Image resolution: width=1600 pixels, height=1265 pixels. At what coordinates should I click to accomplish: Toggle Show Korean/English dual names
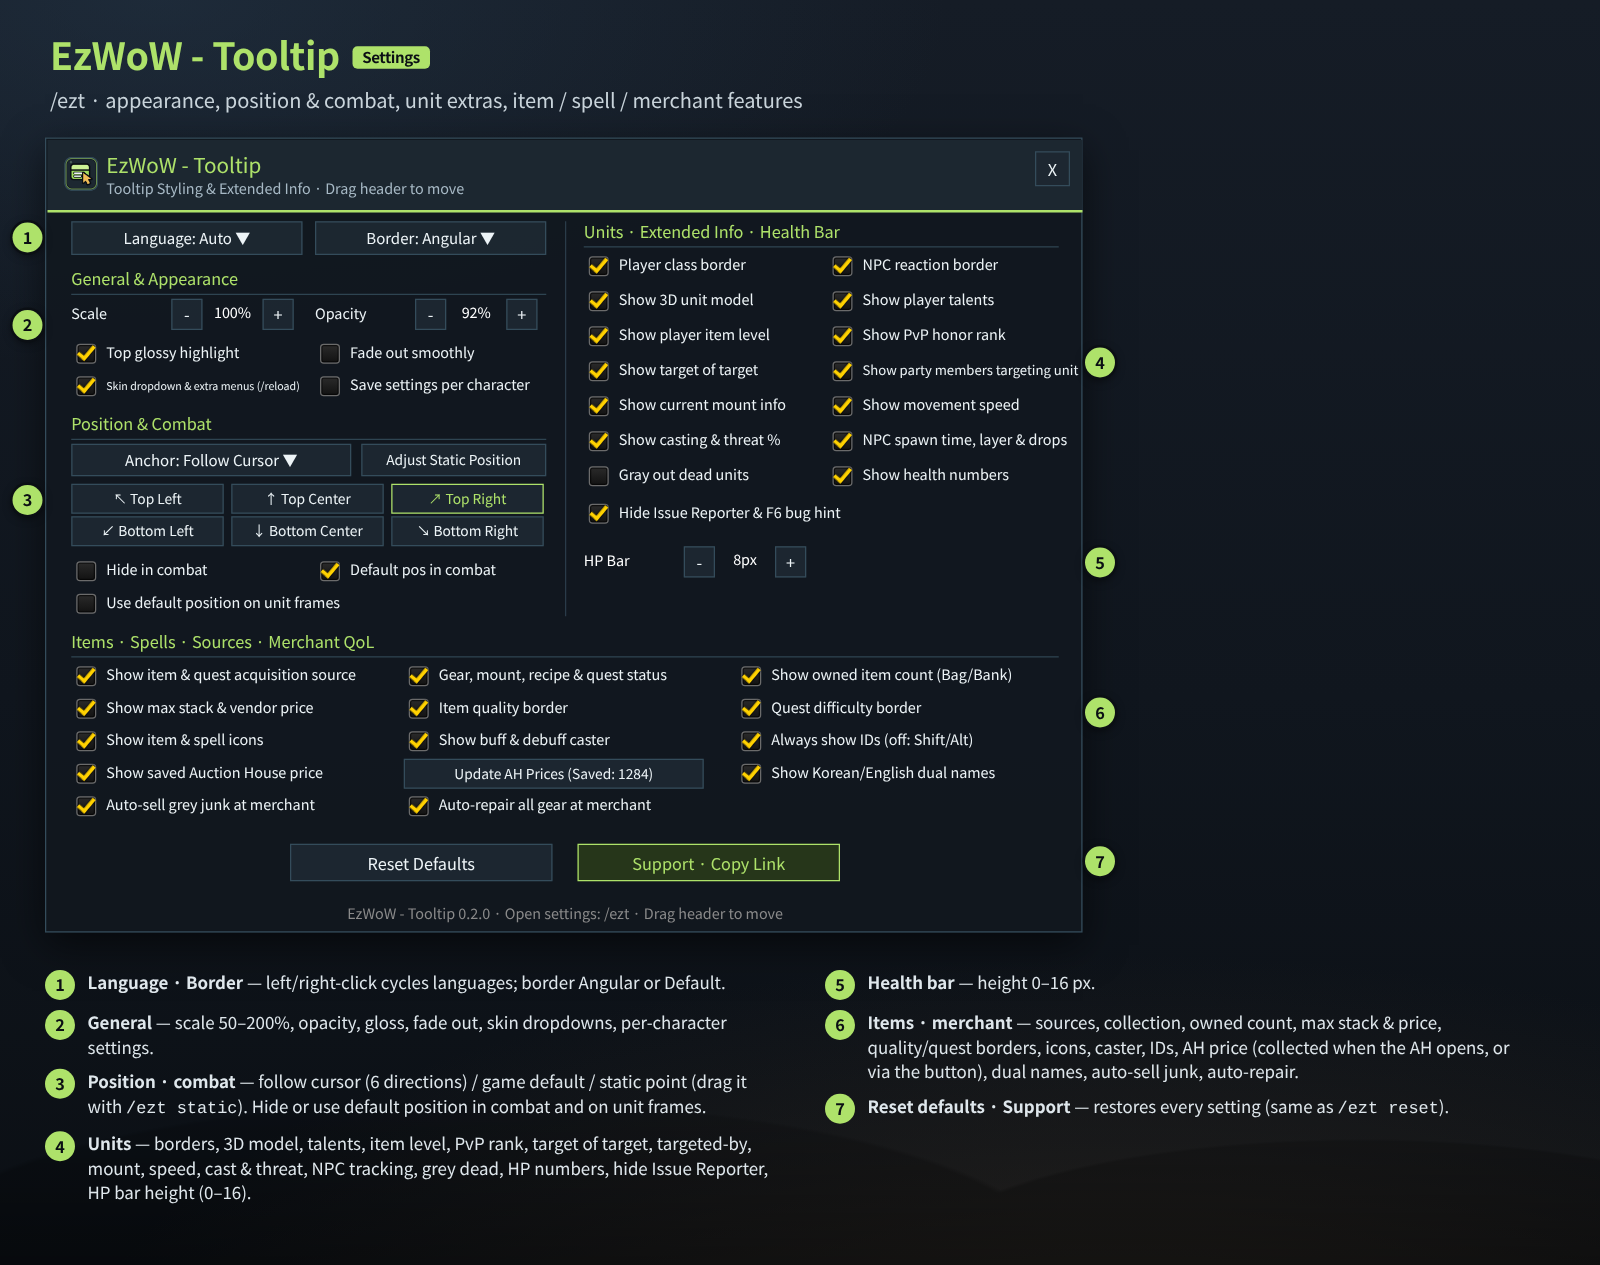coord(751,774)
